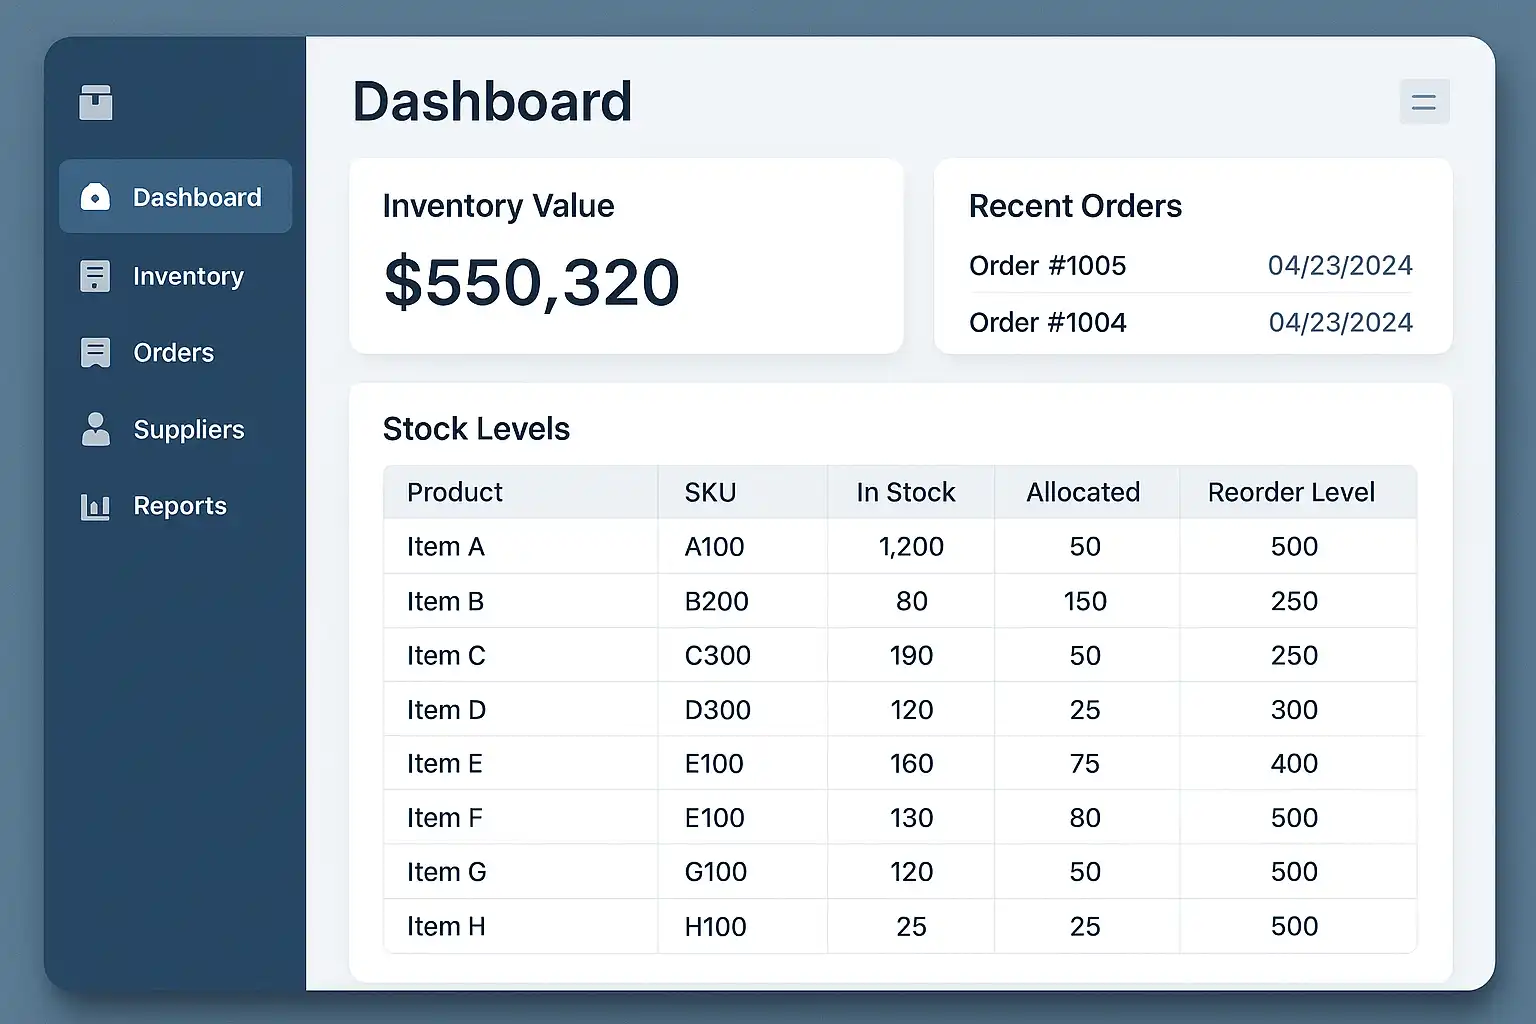Click the box logo icon in sidebar
The height and width of the screenshot is (1024, 1536).
click(96, 102)
